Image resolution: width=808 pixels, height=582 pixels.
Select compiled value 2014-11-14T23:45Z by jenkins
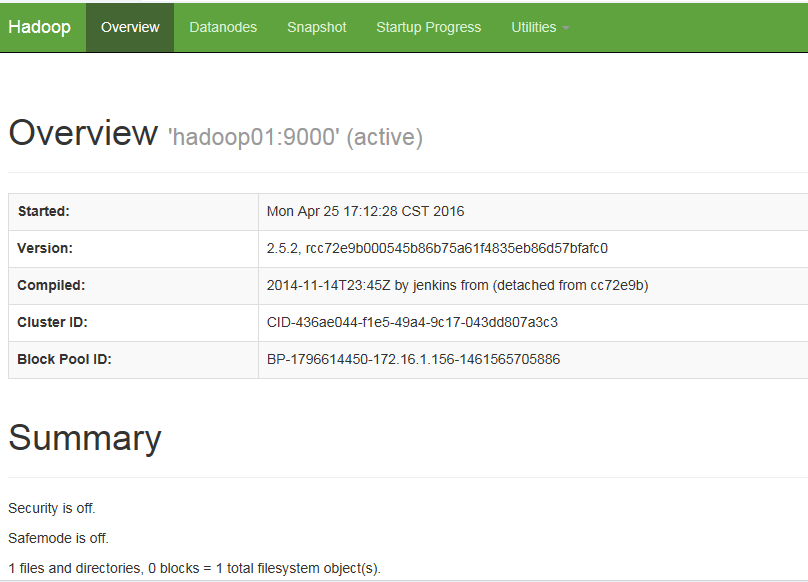click(x=377, y=286)
